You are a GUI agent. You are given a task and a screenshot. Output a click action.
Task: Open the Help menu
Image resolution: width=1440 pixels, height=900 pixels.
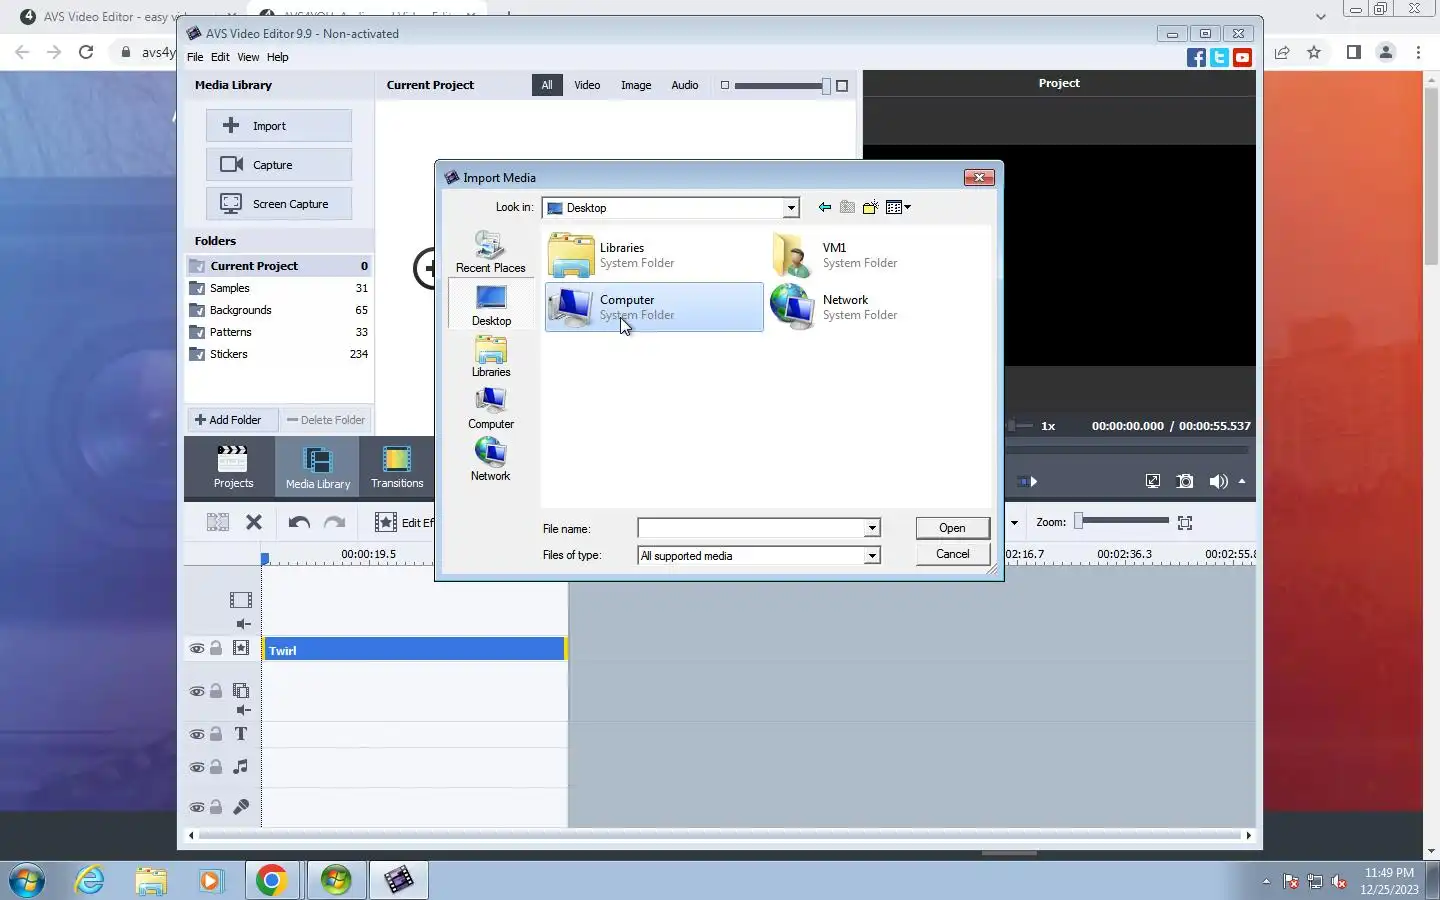[277, 57]
